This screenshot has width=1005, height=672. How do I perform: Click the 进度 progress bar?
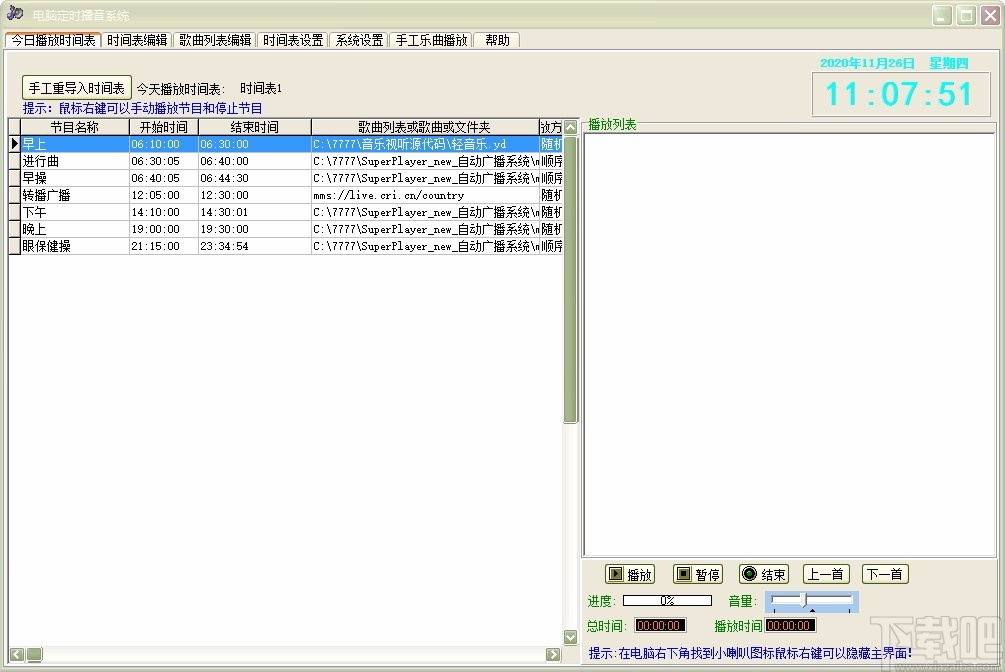click(x=667, y=600)
